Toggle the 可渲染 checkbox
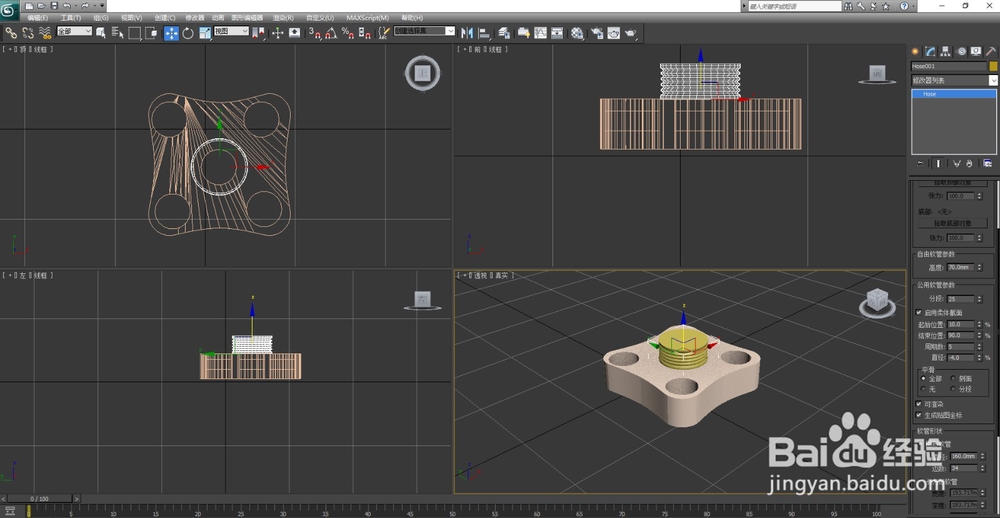Image resolution: width=1000 pixels, height=518 pixels. [919, 403]
